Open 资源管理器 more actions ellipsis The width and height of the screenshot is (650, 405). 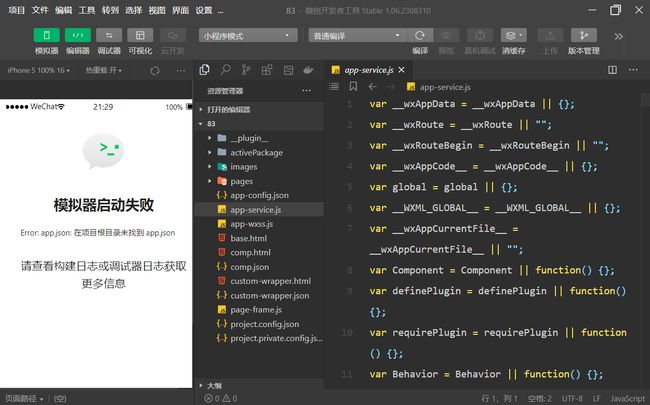pyautogui.click(x=306, y=90)
